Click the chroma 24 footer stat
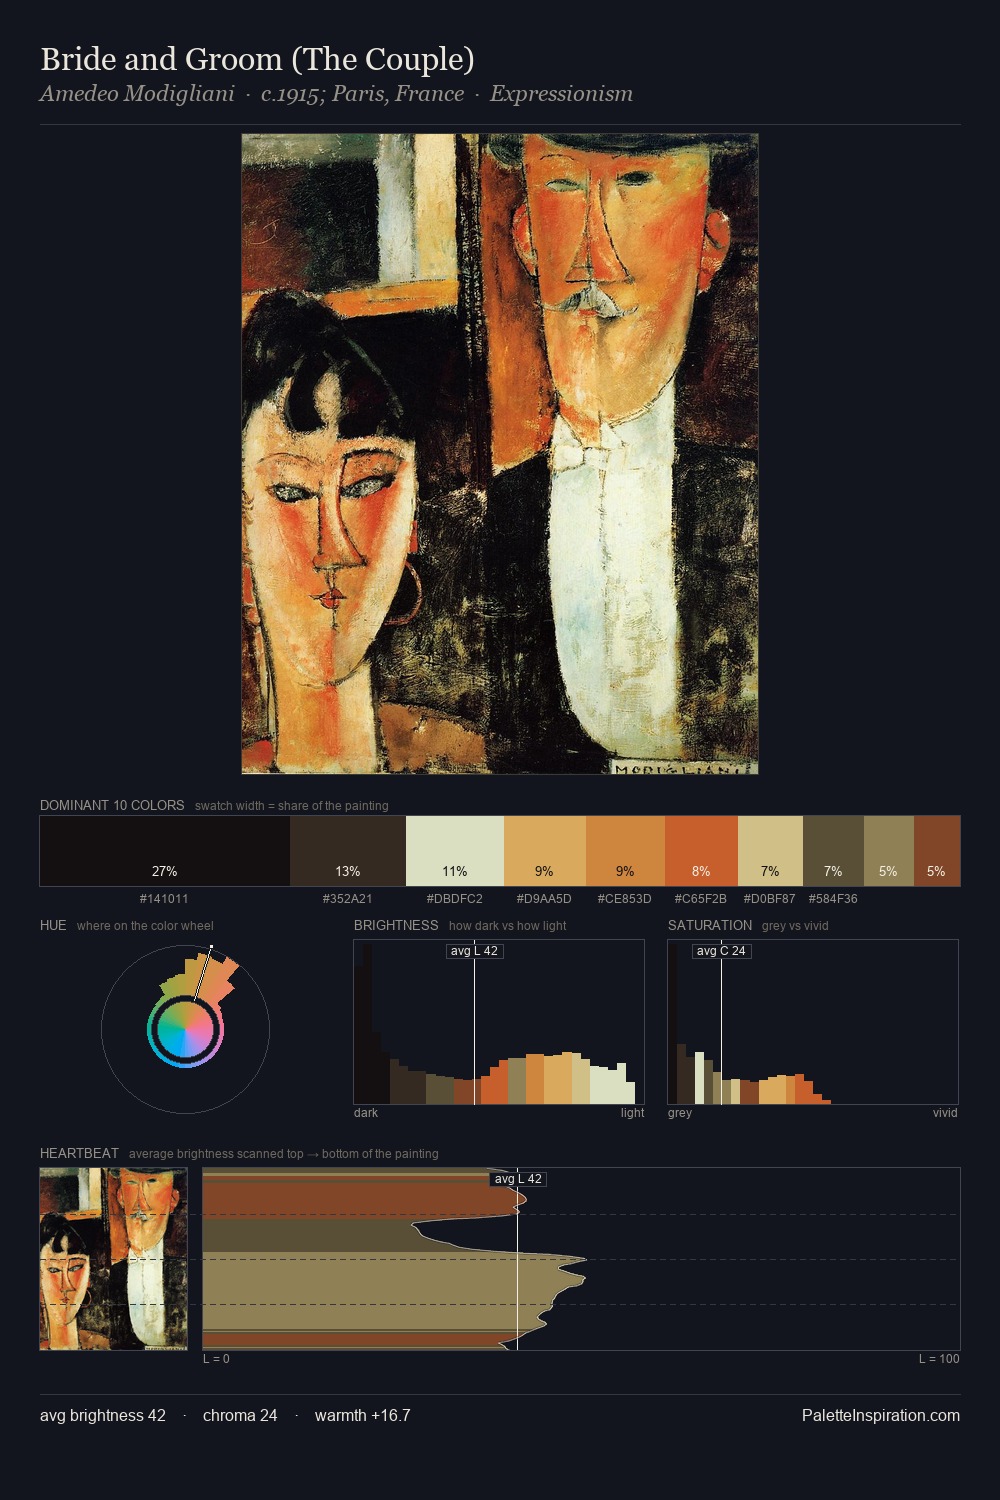 (x=240, y=1415)
